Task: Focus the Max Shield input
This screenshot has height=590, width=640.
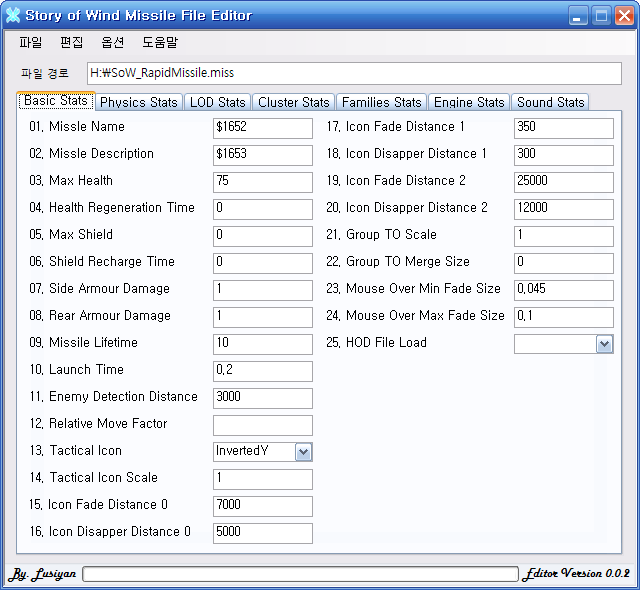Action: pyautogui.click(x=263, y=236)
